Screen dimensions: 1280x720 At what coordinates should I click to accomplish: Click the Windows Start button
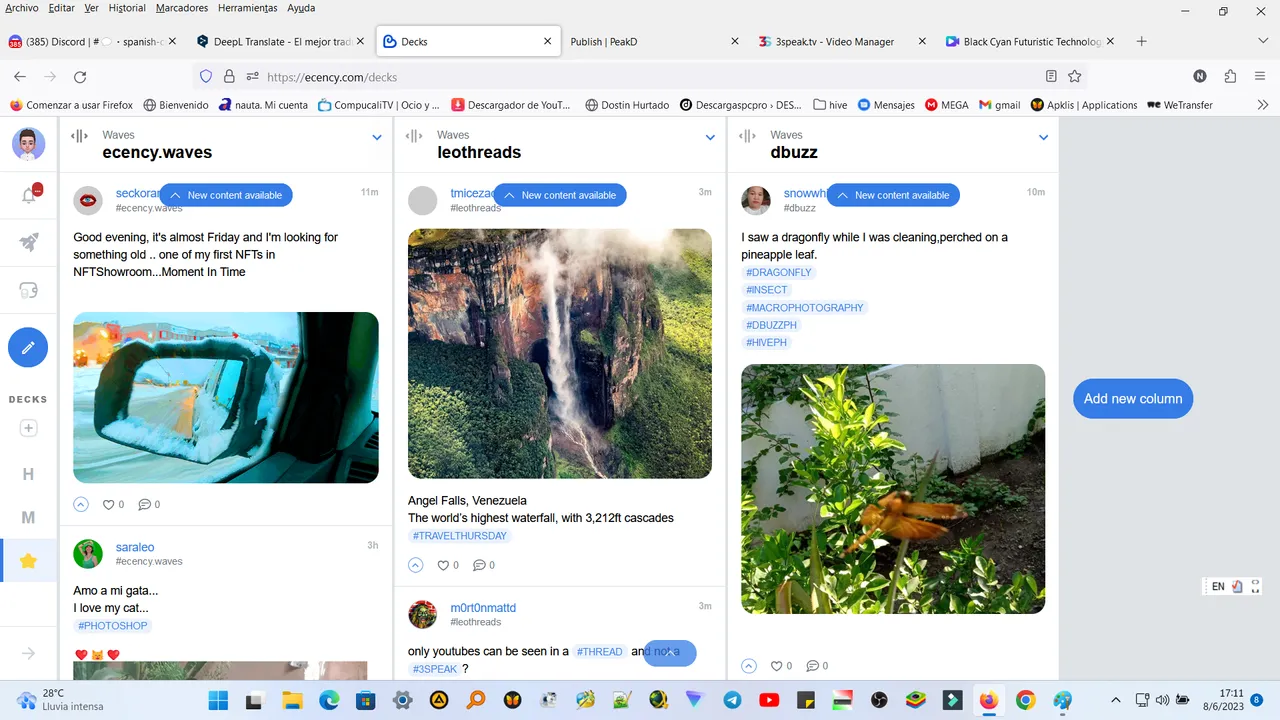[218, 700]
